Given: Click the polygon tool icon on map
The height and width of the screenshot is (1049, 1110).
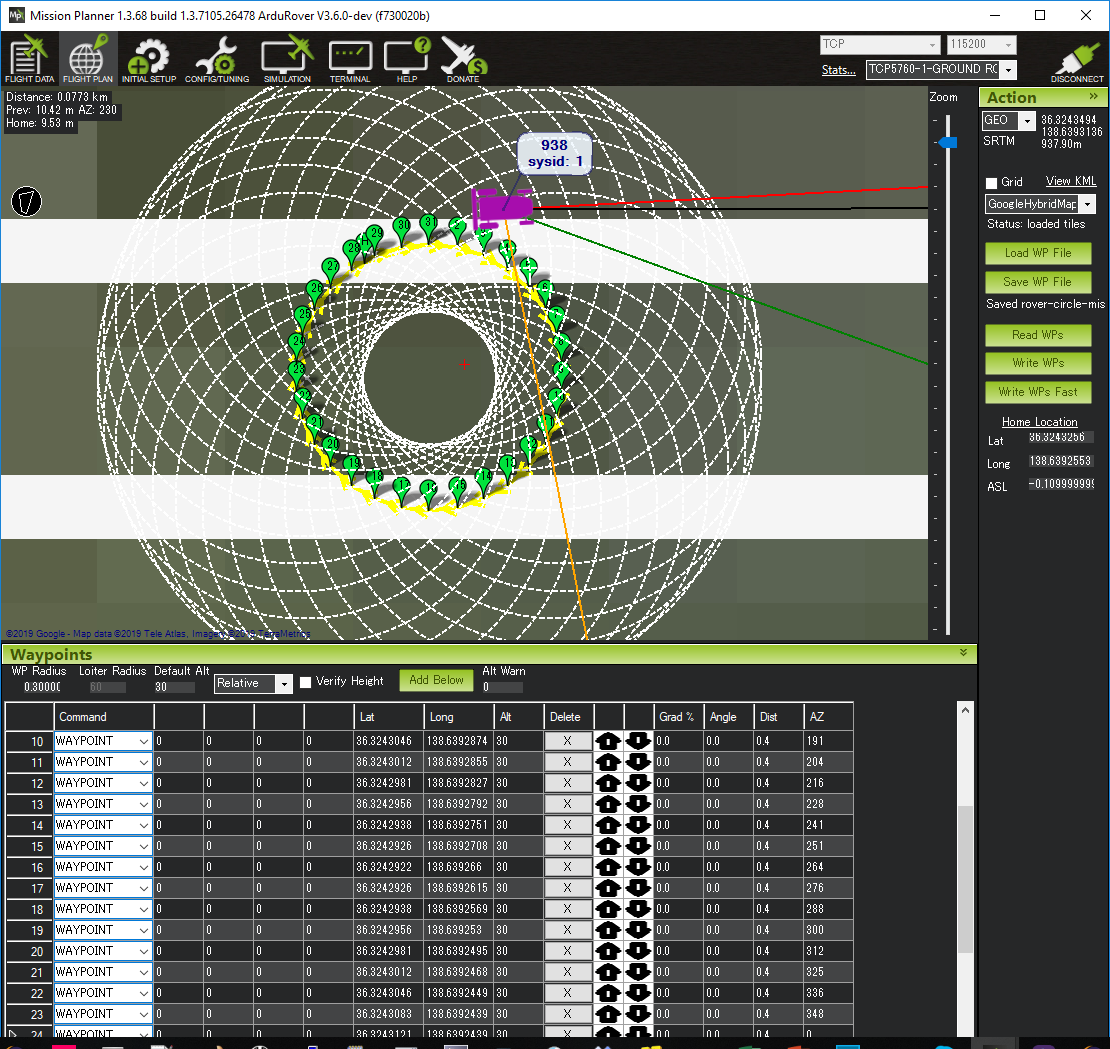Looking at the screenshot, I should pos(26,202).
